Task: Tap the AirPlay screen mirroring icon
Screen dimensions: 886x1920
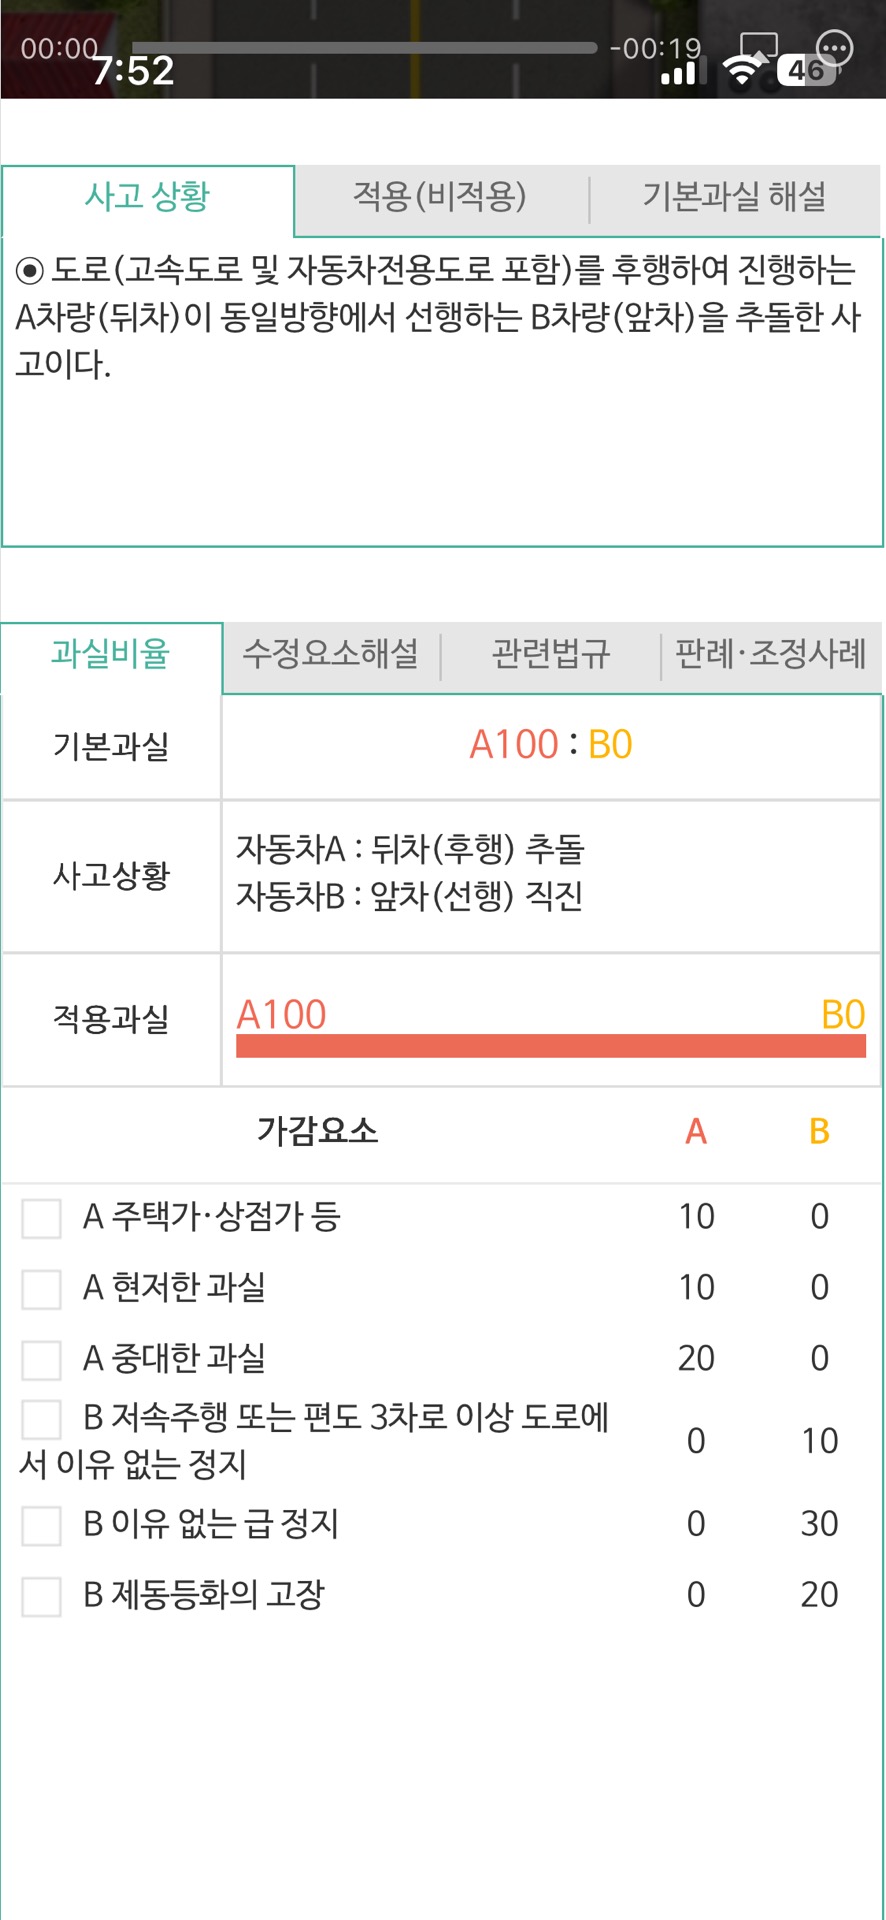Action: click(757, 47)
